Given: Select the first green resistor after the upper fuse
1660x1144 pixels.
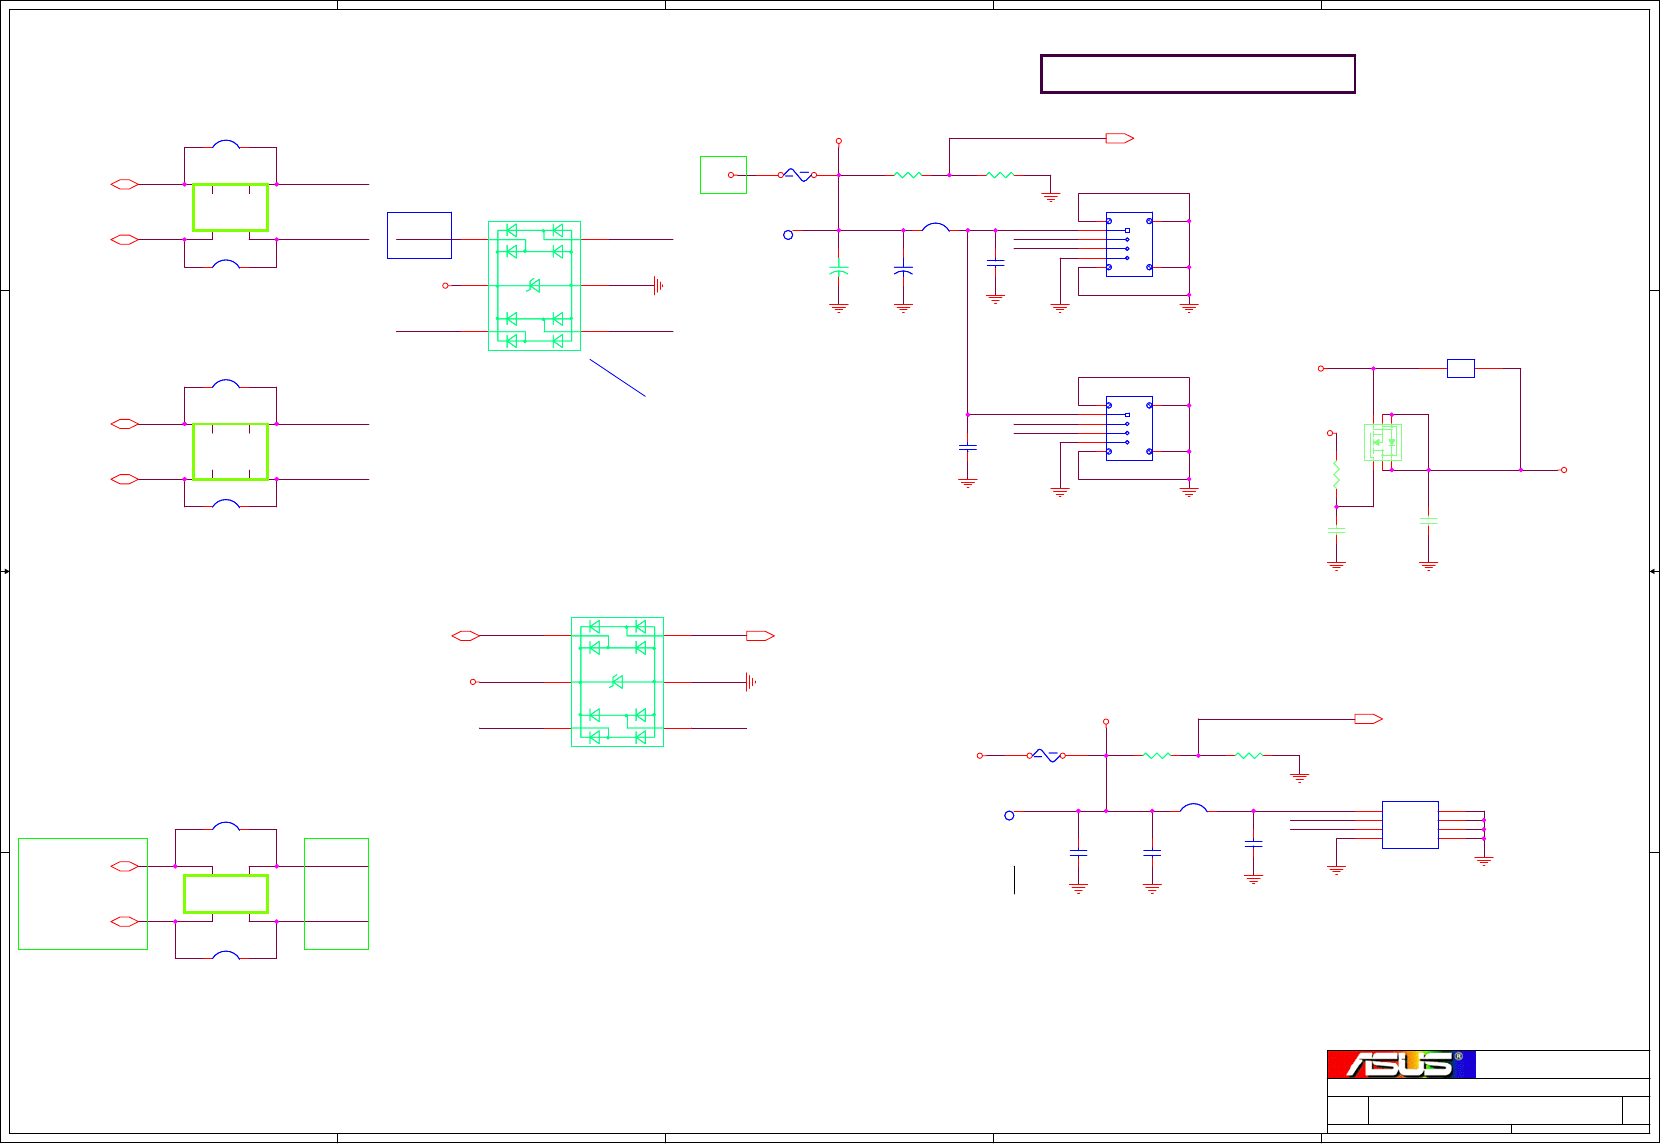Looking at the screenshot, I should coord(908,175).
